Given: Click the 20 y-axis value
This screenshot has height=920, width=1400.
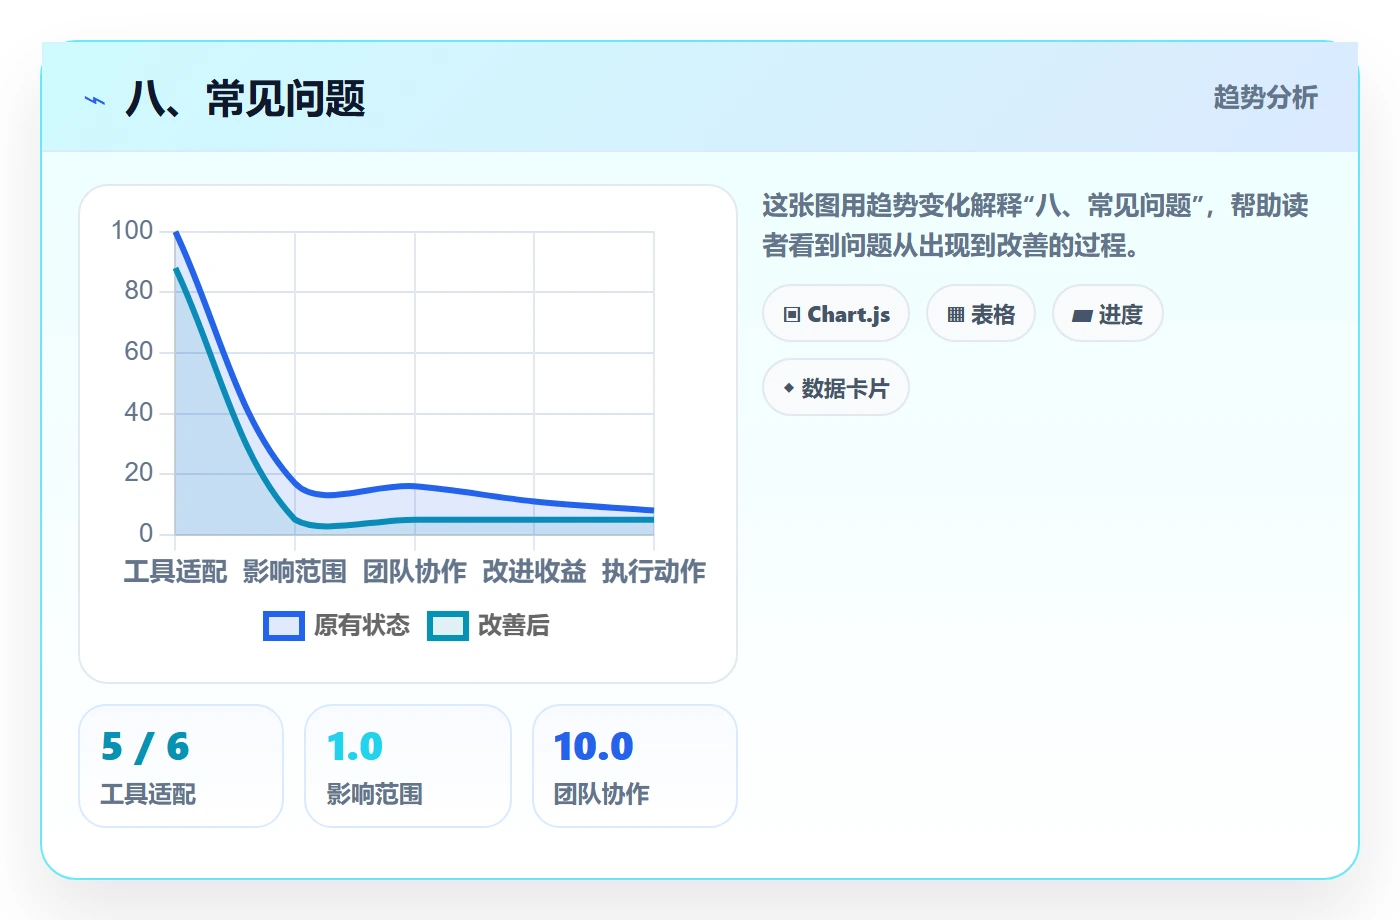Looking at the screenshot, I should pos(139,473).
